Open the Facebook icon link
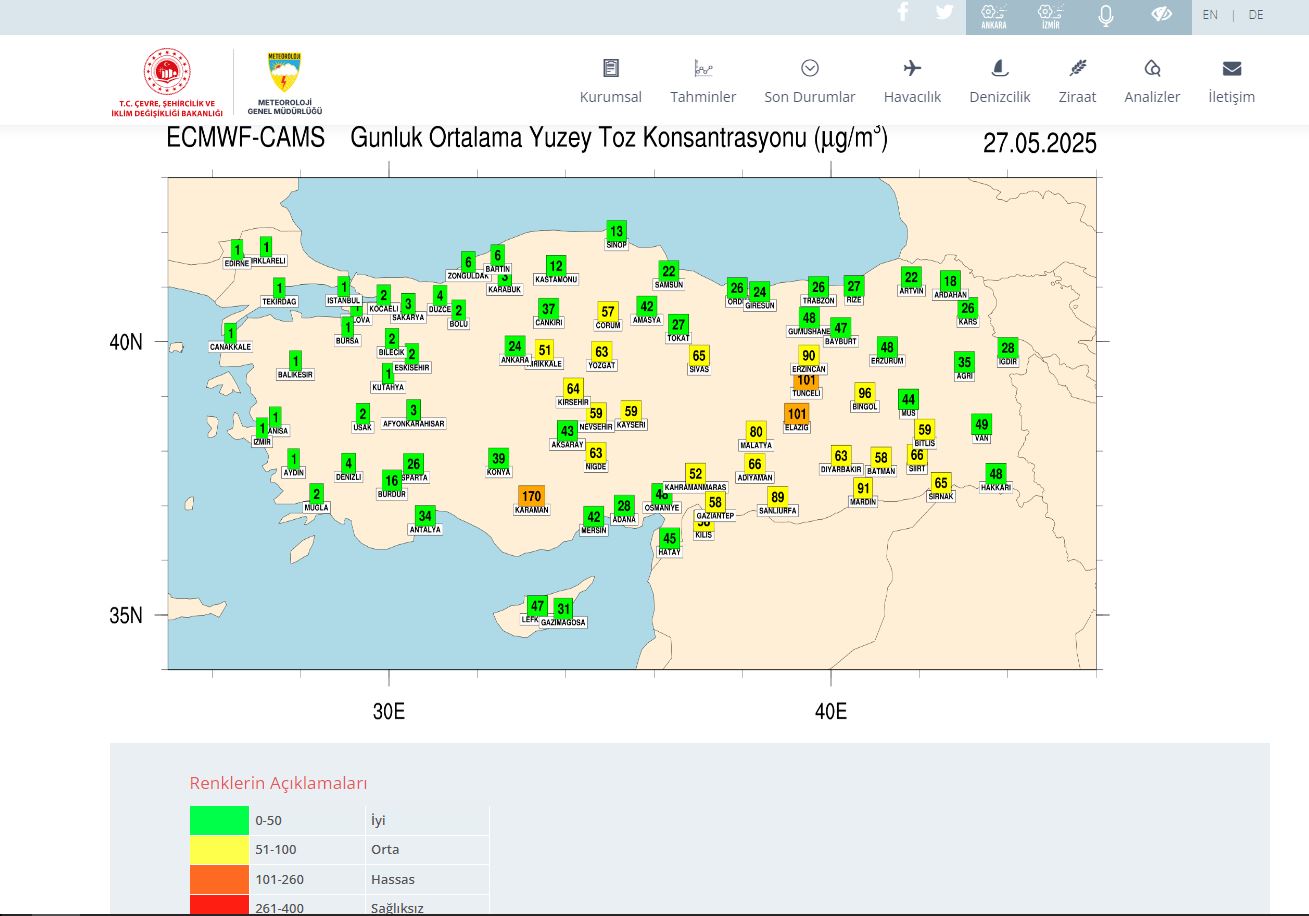The image size is (1309, 916). pos(903,12)
